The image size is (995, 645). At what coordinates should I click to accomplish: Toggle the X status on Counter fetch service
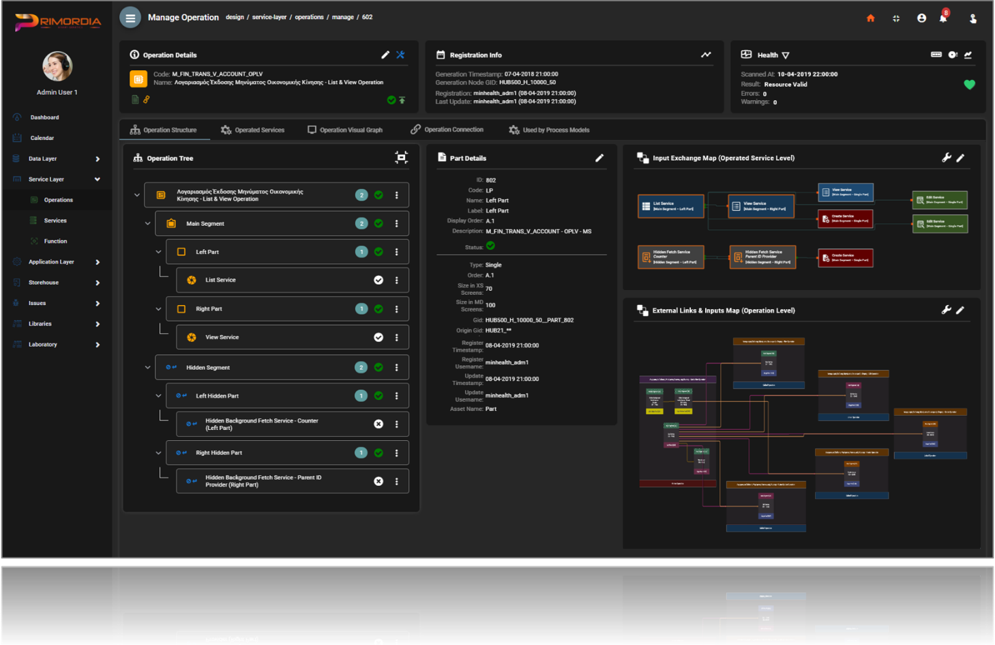(378, 424)
